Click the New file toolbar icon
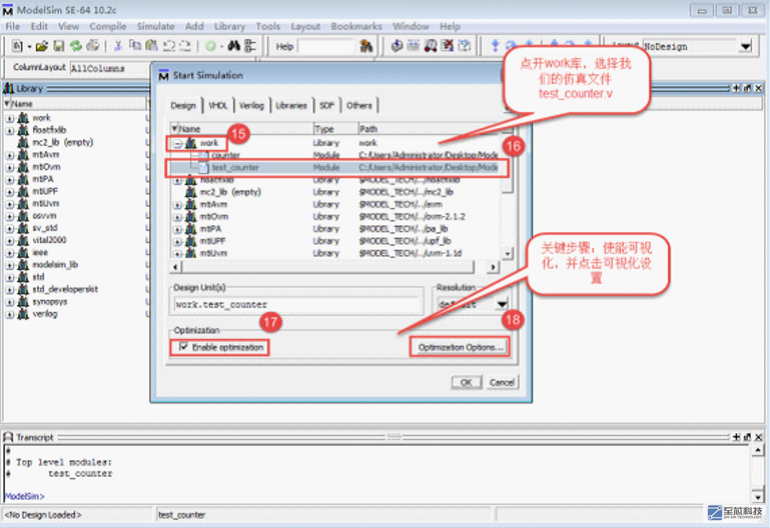 pos(17,46)
